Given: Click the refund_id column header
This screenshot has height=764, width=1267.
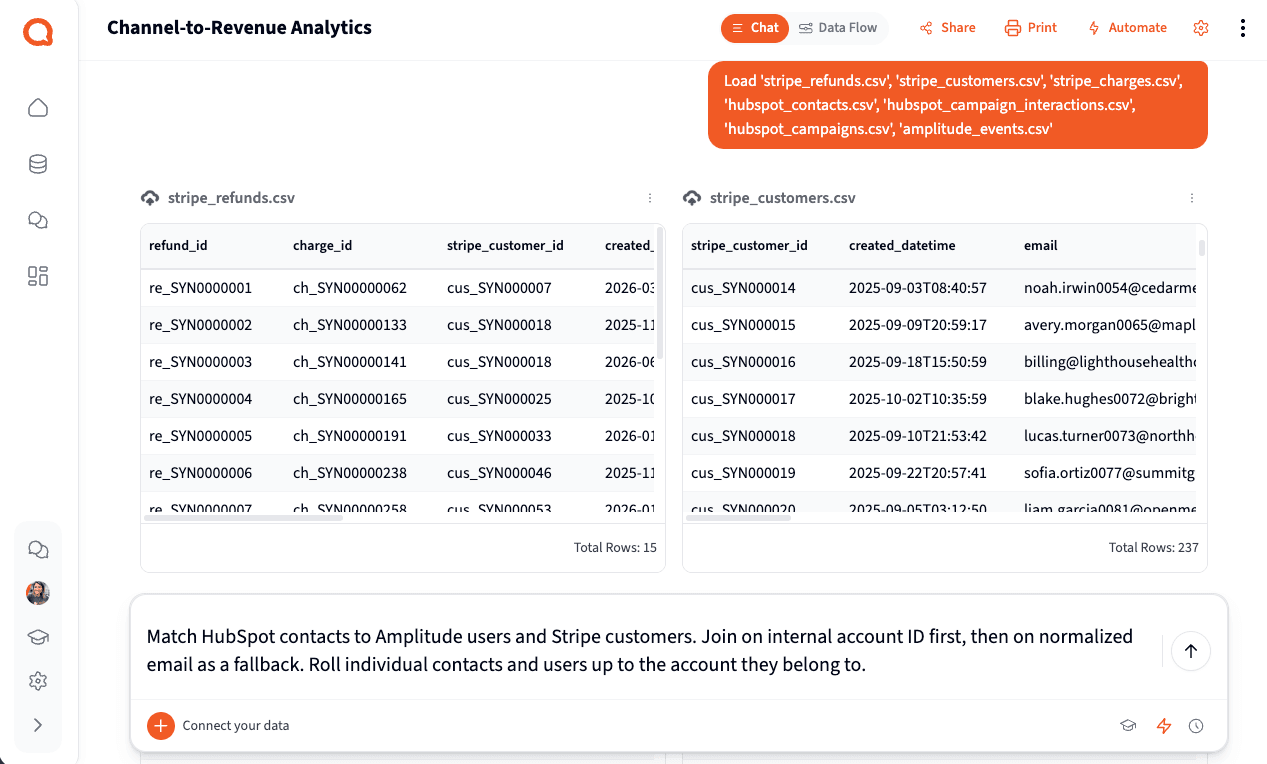Looking at the screenshot, I should [x=178, y=245].
